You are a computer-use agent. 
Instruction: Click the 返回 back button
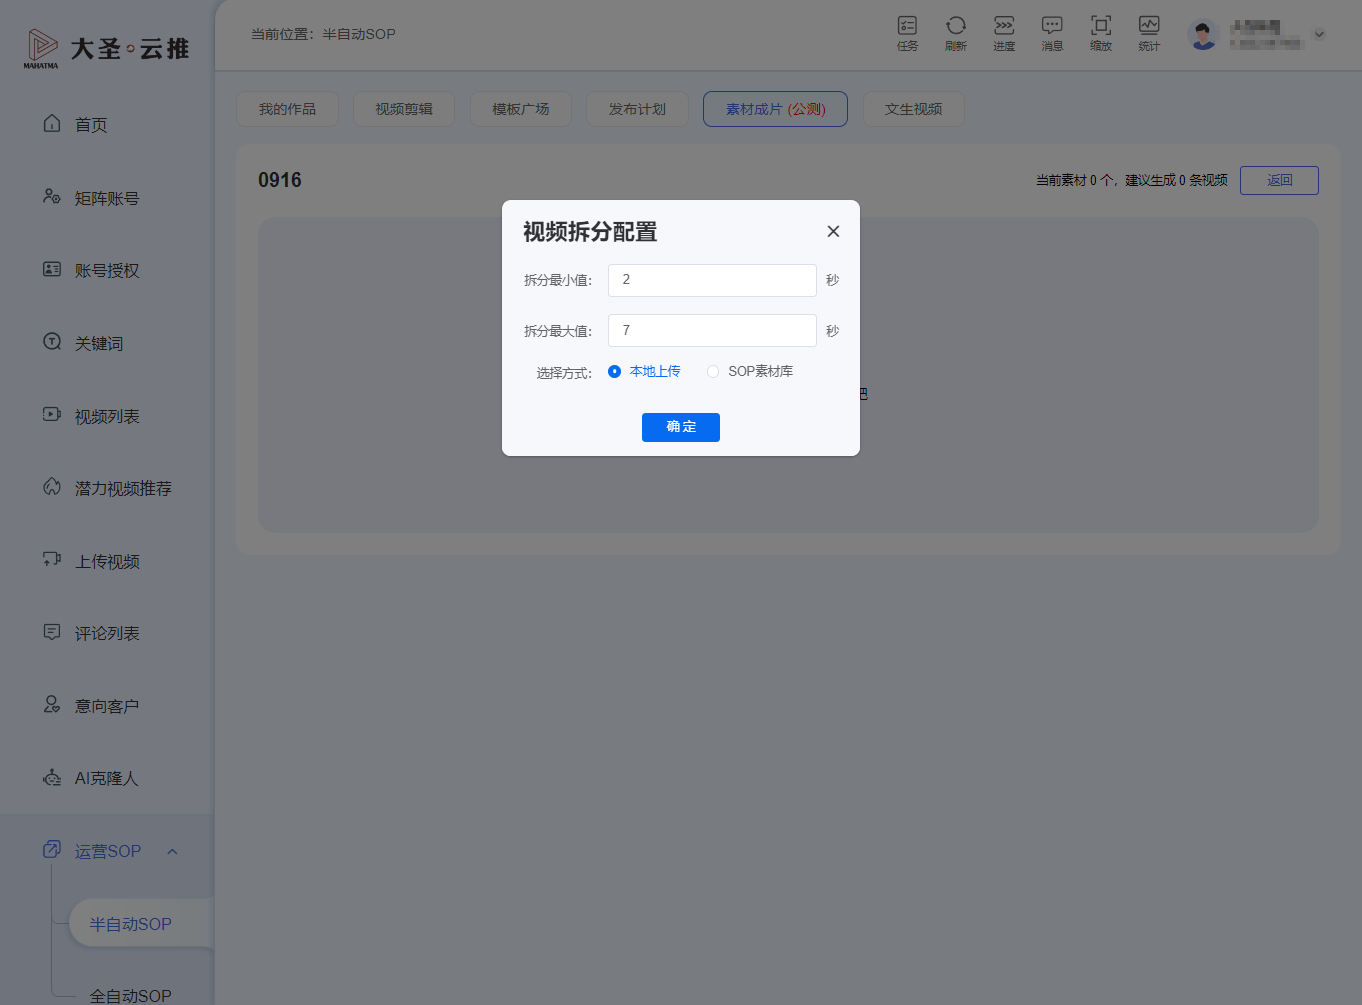(1279, 180)
